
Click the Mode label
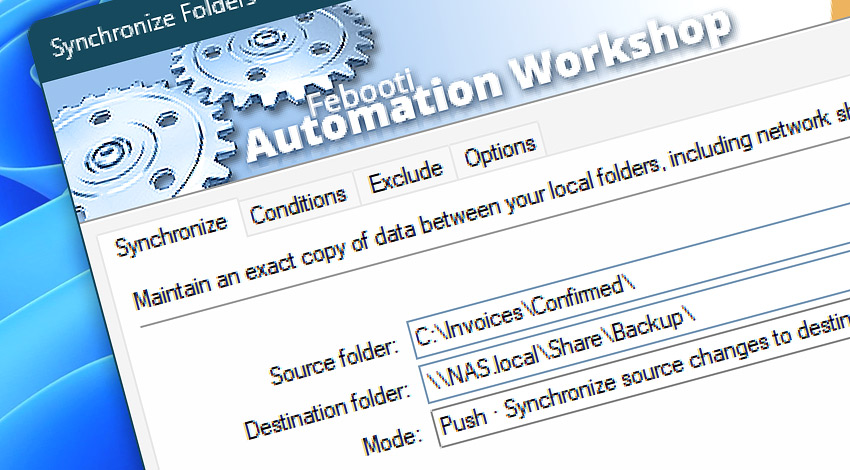[392, 441]
